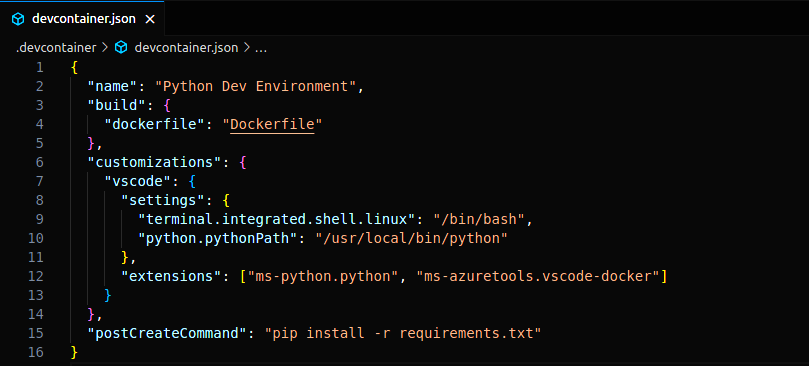Click the closing brace on line 16

coord(74,352)
